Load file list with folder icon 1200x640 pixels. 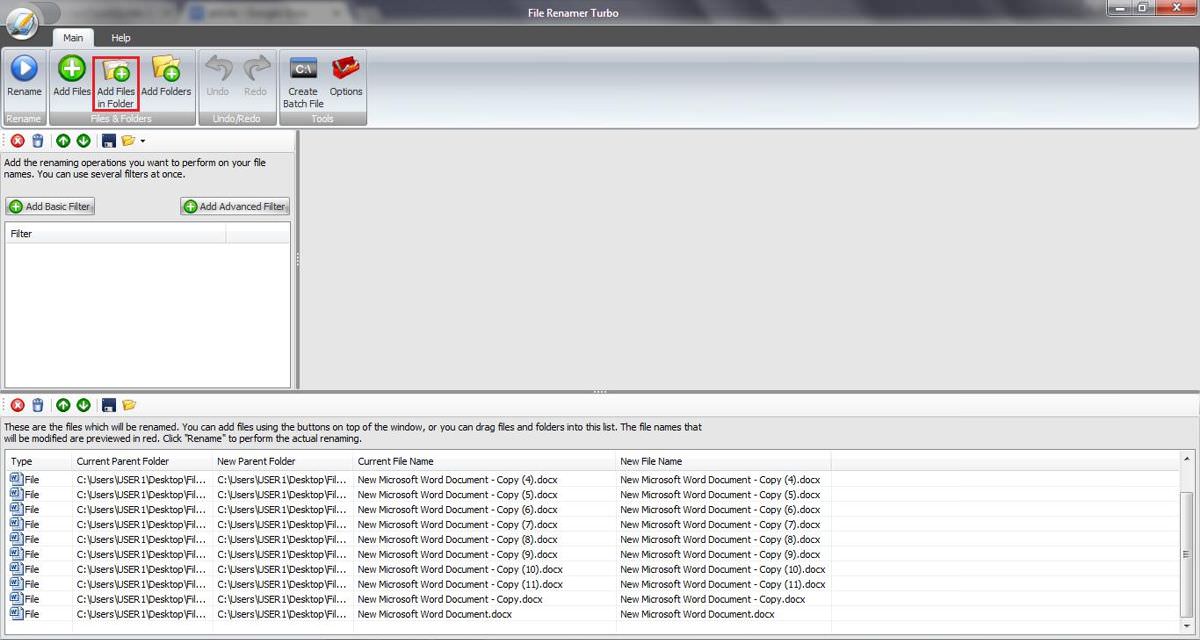(128, 405)
